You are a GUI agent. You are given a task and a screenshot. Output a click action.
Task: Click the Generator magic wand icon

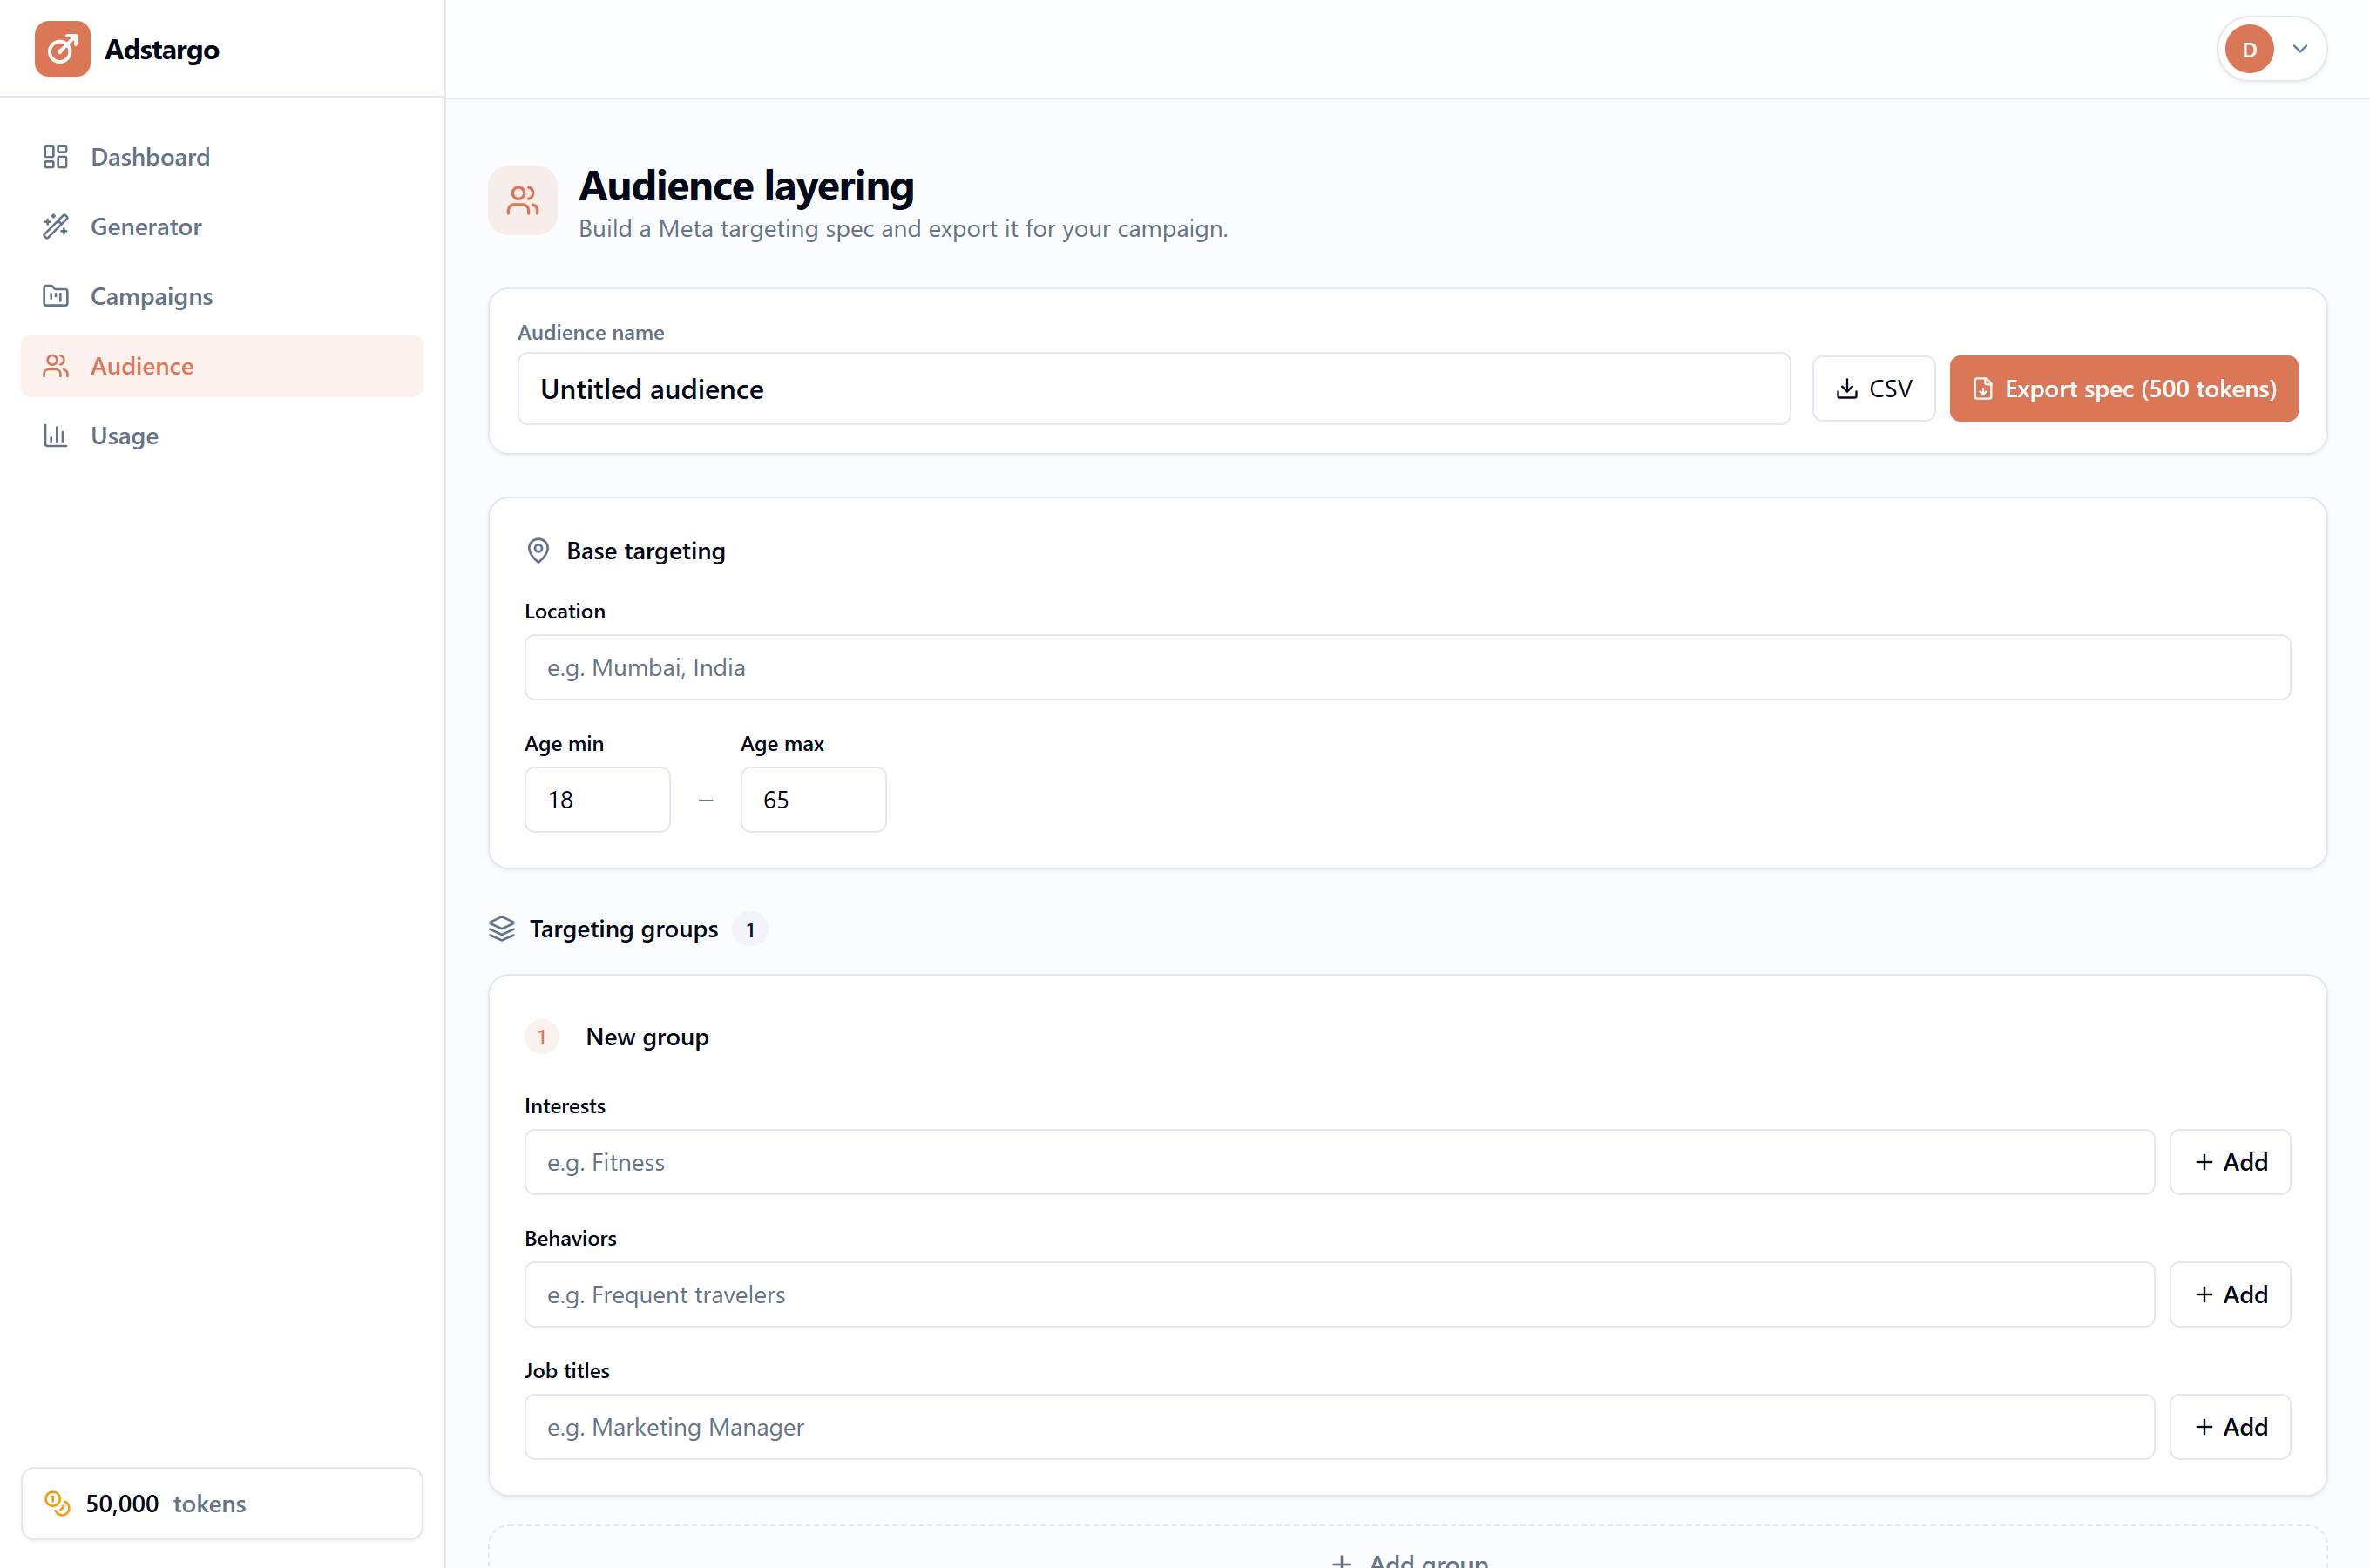tap(56, 227)
